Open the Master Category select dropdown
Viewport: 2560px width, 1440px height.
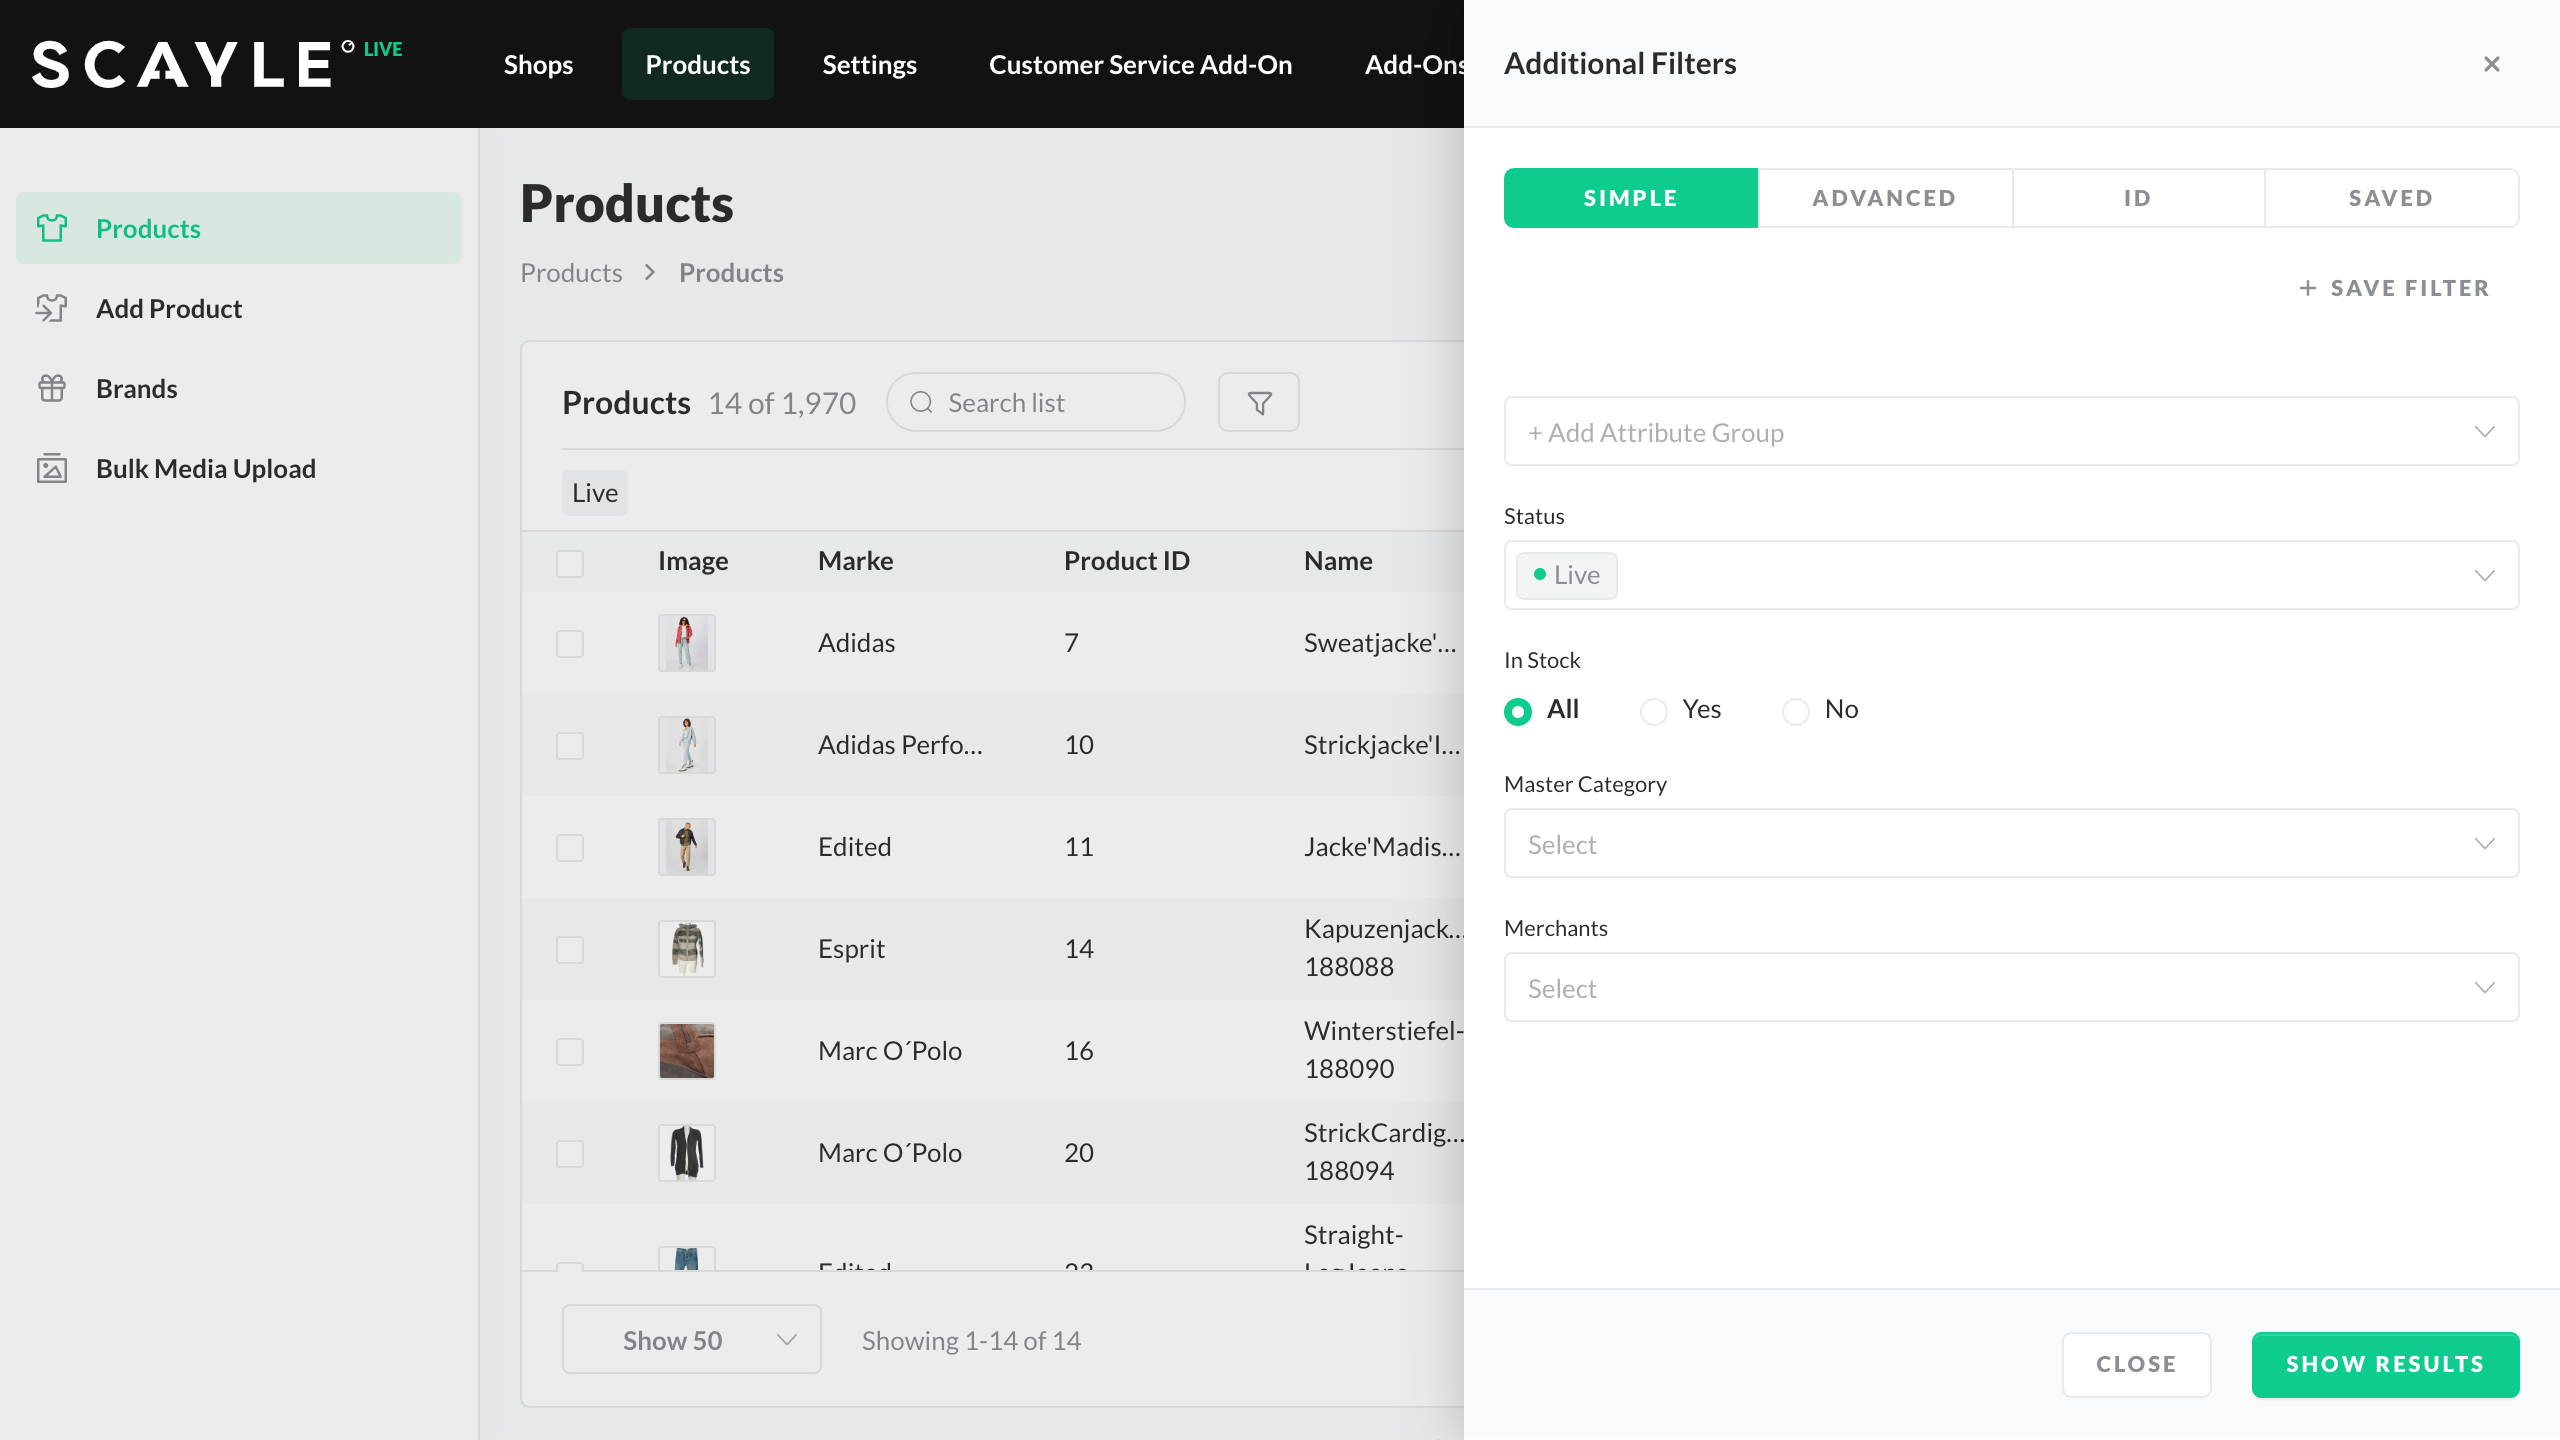pyautogui.click(x=2010, y=844)
